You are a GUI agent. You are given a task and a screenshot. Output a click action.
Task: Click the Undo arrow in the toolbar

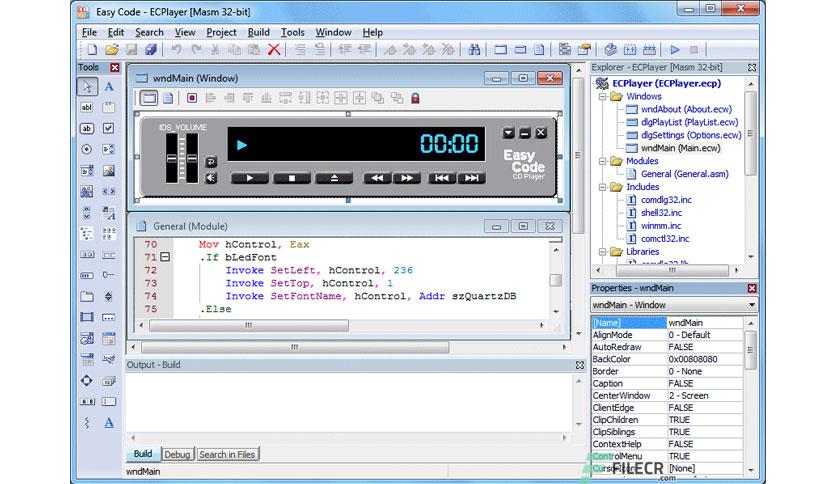(176, 50)
